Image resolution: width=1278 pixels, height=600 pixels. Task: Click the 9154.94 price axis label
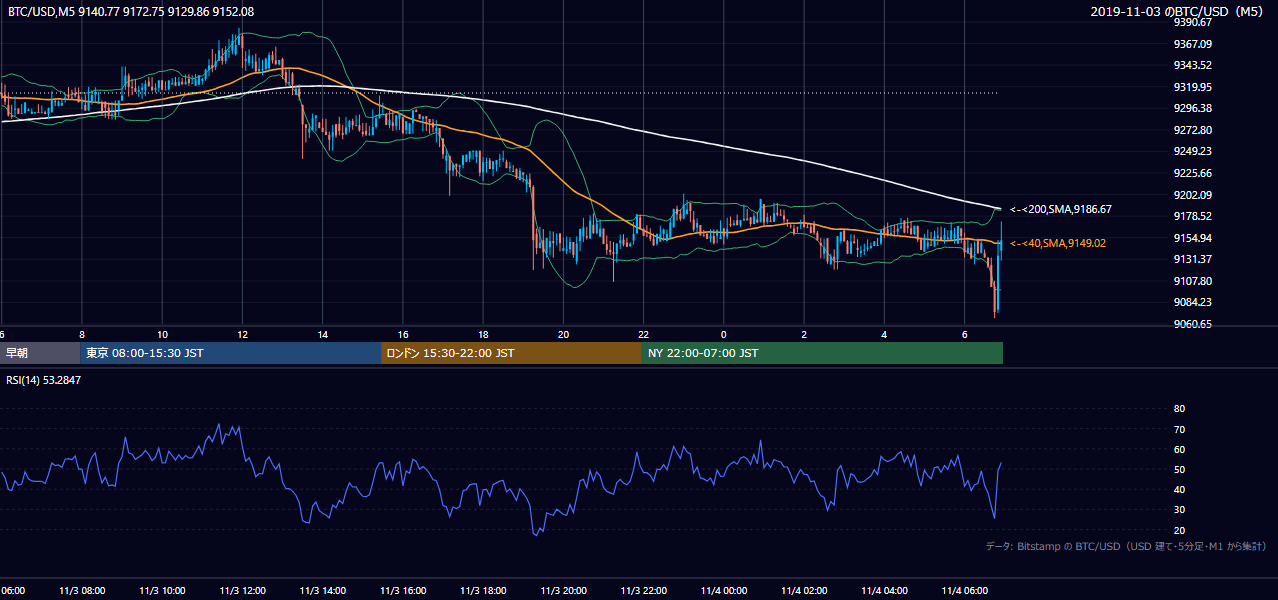pos(1194,238)
